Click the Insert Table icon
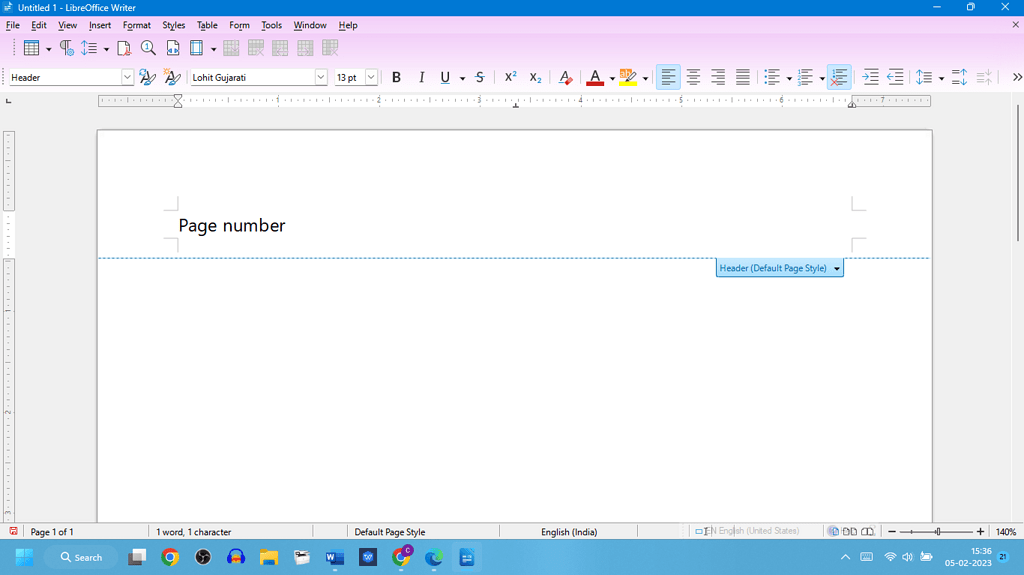Image resolution: width=1024 pixels, height=575 pixels. click(31, 48)
